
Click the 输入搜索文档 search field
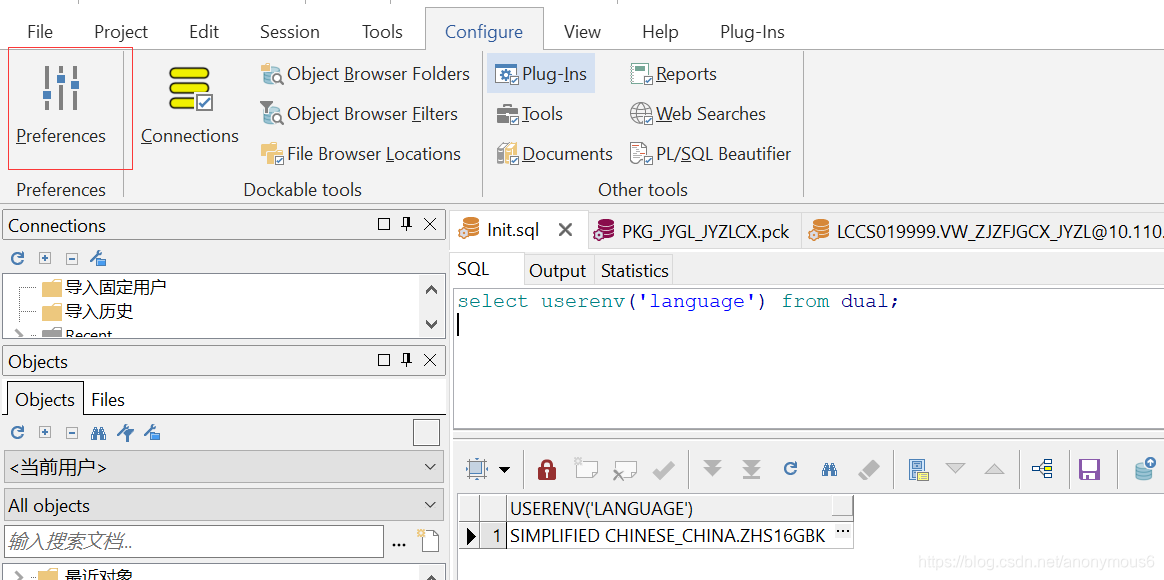click(194, 541)
